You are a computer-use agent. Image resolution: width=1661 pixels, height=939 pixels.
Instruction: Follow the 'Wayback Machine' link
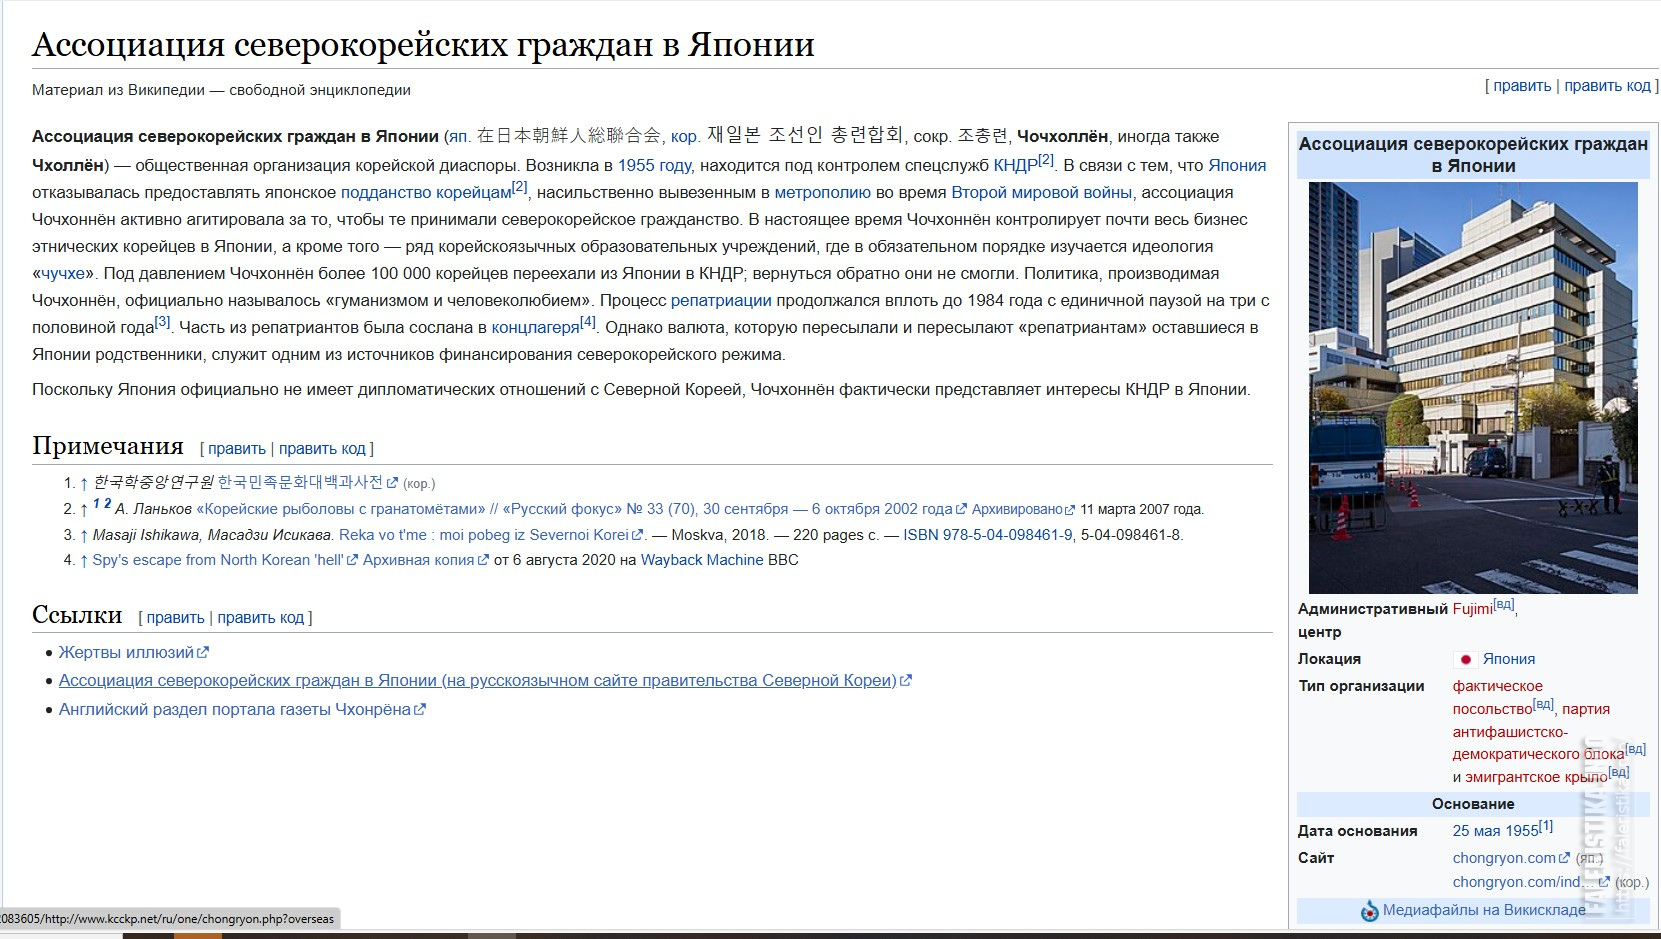702,560
